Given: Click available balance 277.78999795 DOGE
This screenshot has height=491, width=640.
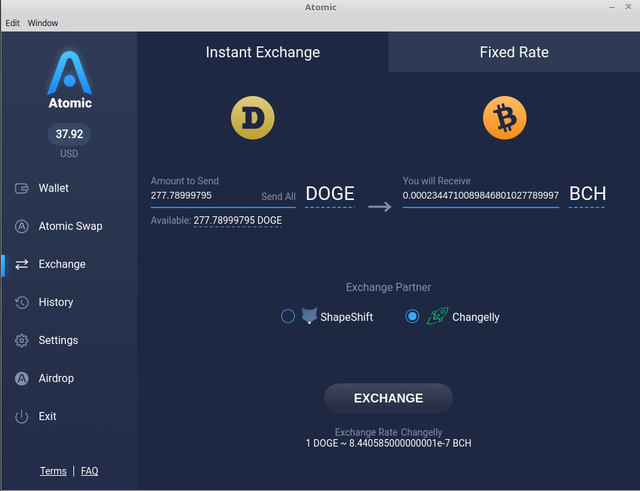Looking at the screenshot, I should tap(238, 220).
